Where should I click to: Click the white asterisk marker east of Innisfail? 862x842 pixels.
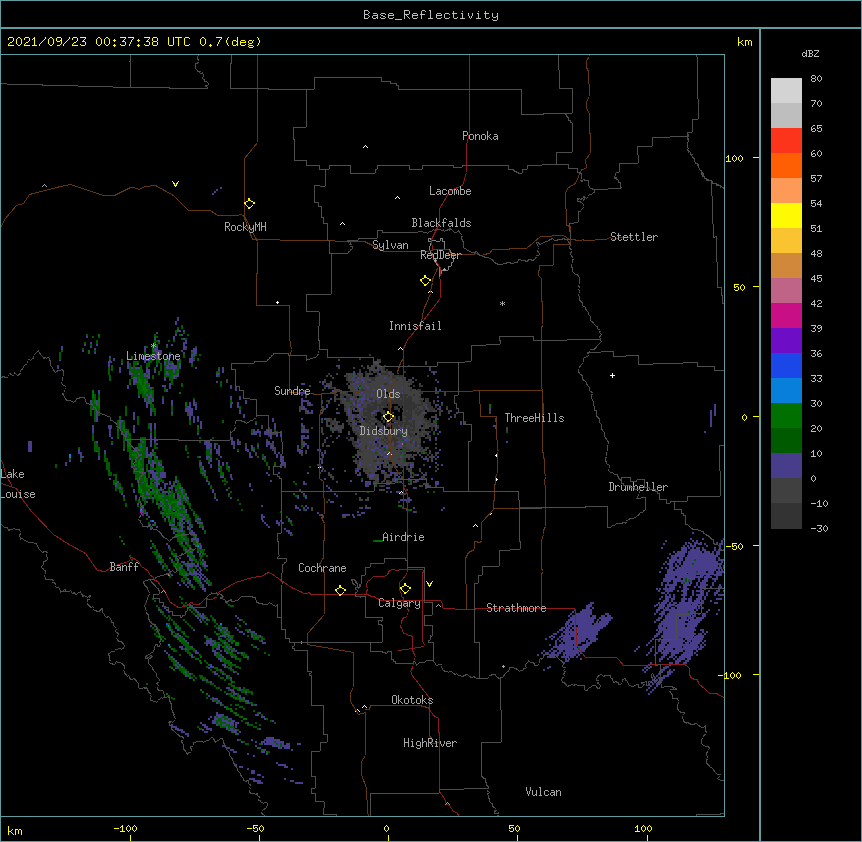coord(502,303)
